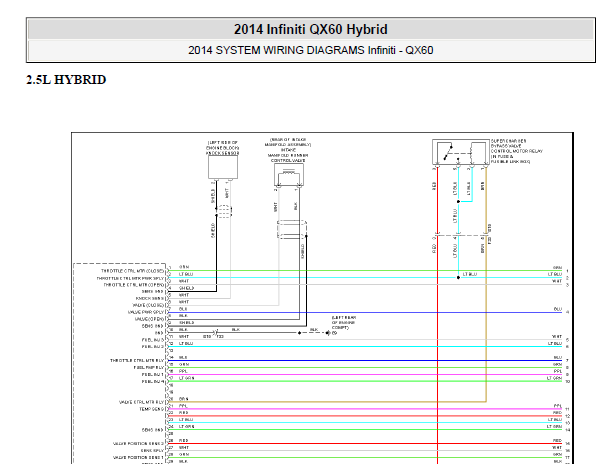Screen dimensions: 604x464
Task: Click the "THROTTLE CTRL MTR PWR SPLY" pin label
Action: click(x=130, y=278)
